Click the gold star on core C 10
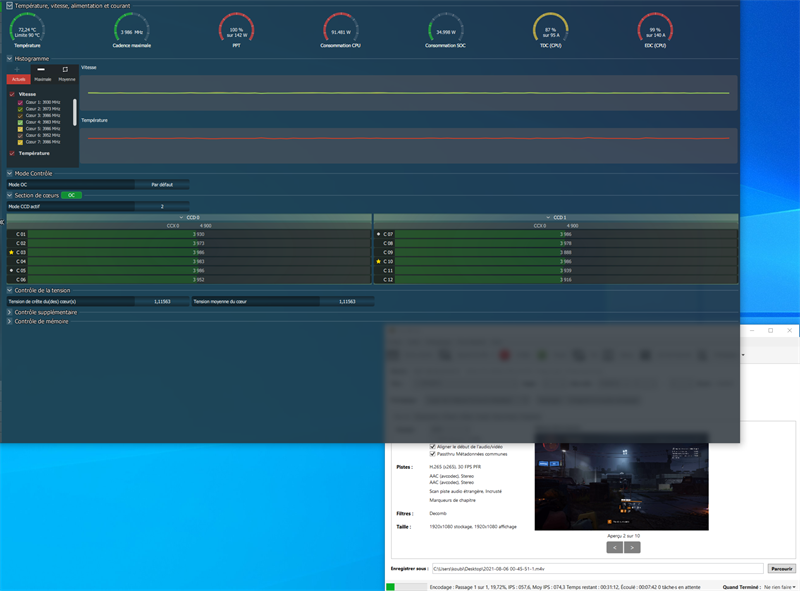This screenshot has width=800, height=591. (378, 262)
